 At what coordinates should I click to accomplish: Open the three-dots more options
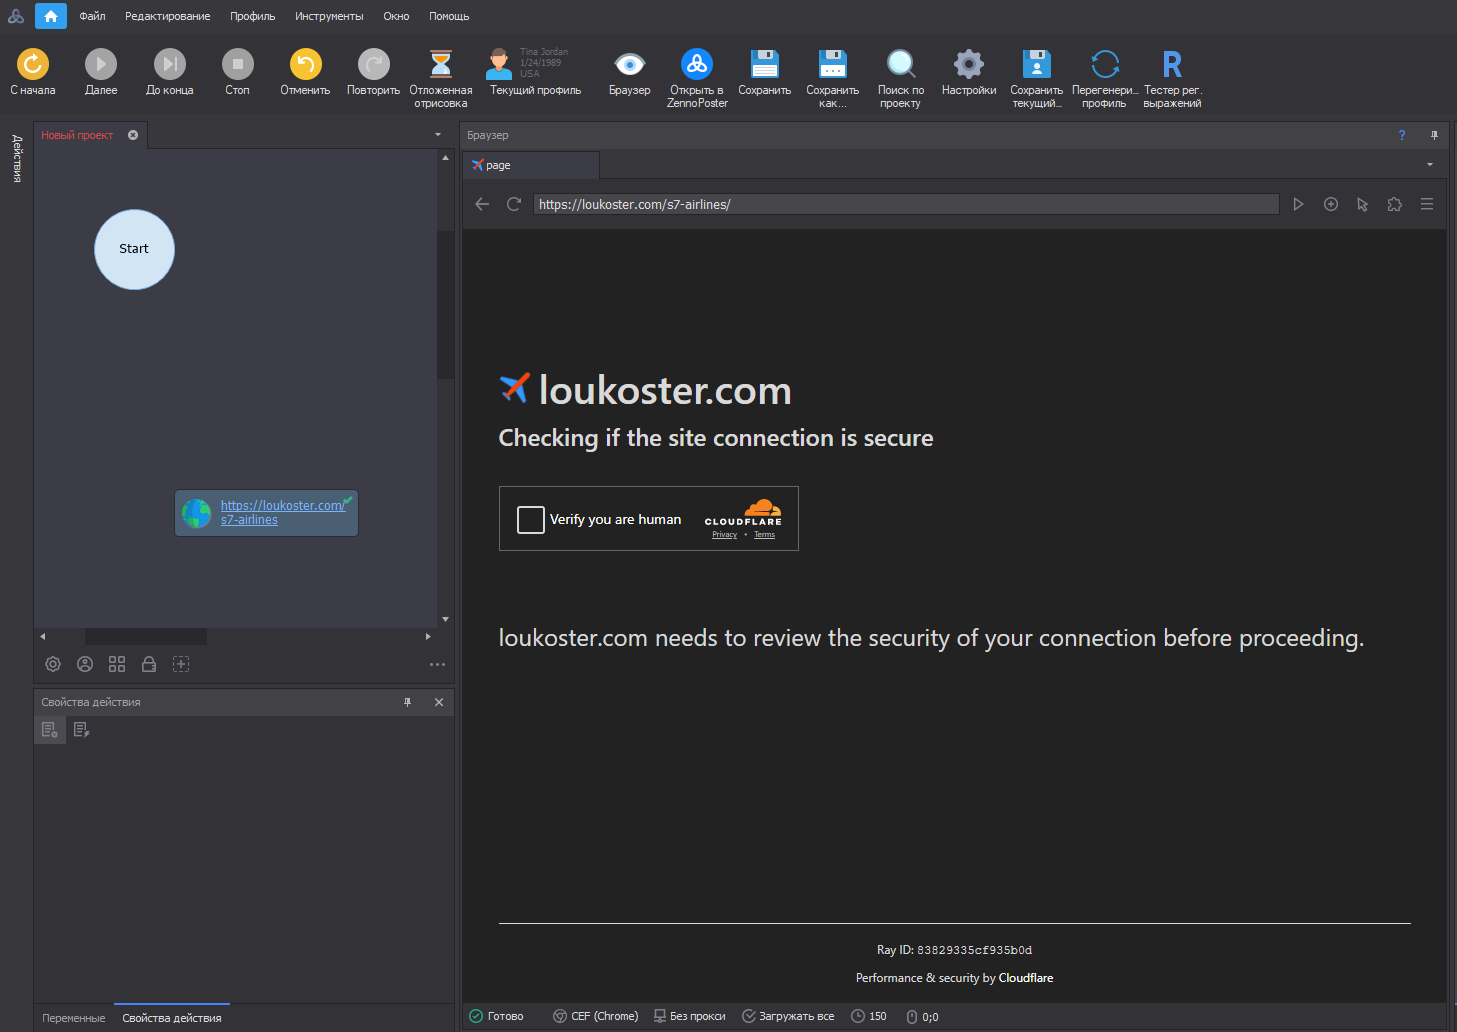click(437, 664)
